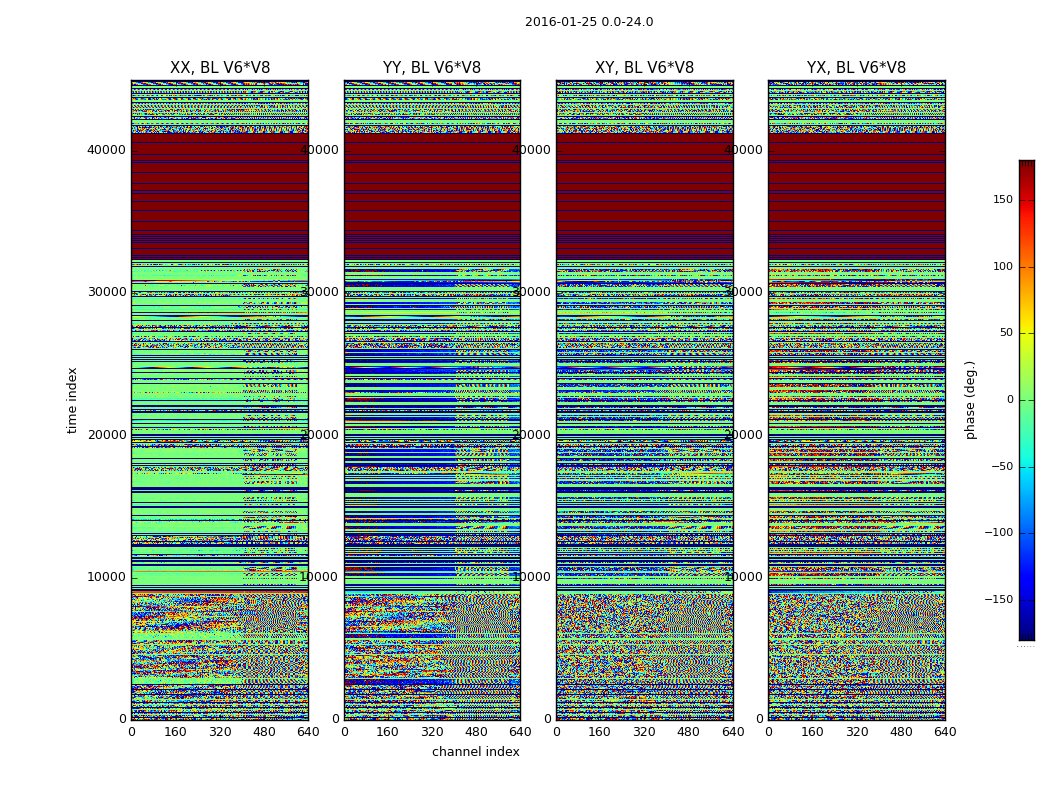Select the 'XY, BL V6*V8' subplot title

pos(644,68)
